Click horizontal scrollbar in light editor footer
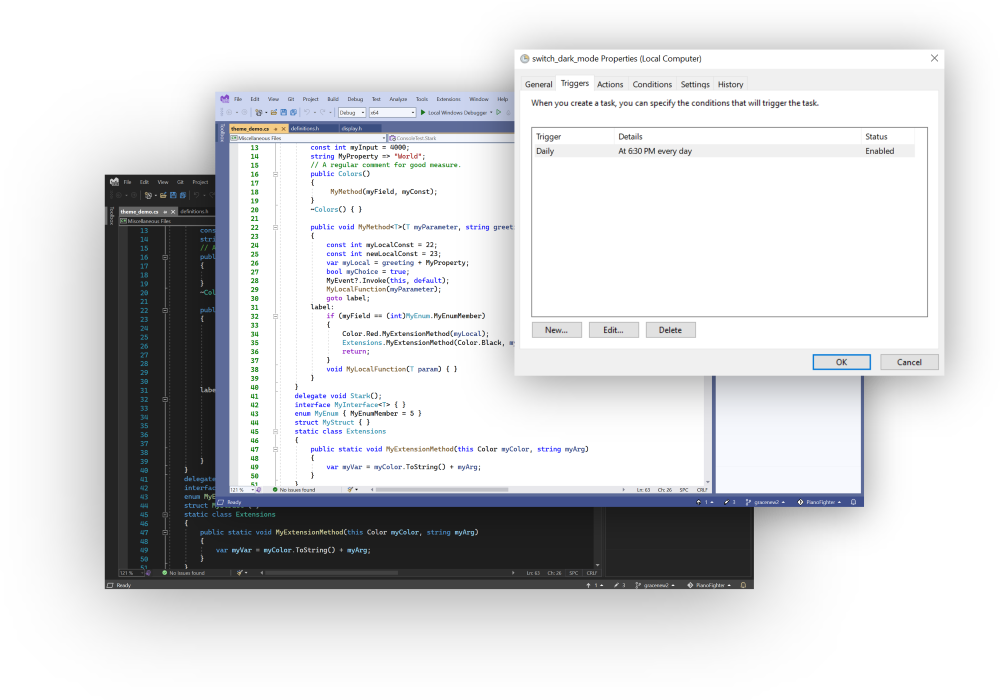This screenshot has height=700, width=1000. (441, 490)
